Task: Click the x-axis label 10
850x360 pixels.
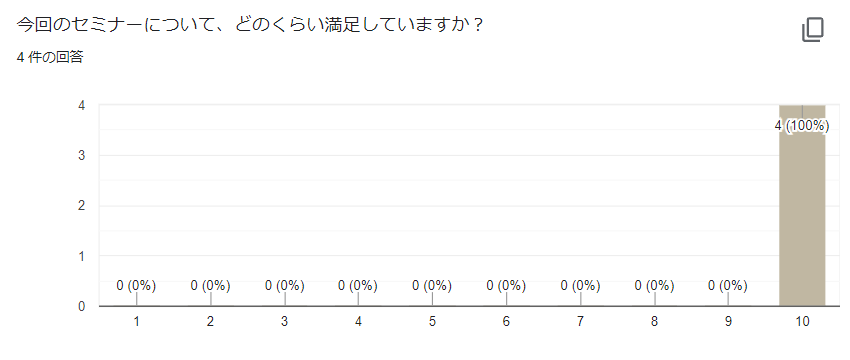Action: (802, 322)
